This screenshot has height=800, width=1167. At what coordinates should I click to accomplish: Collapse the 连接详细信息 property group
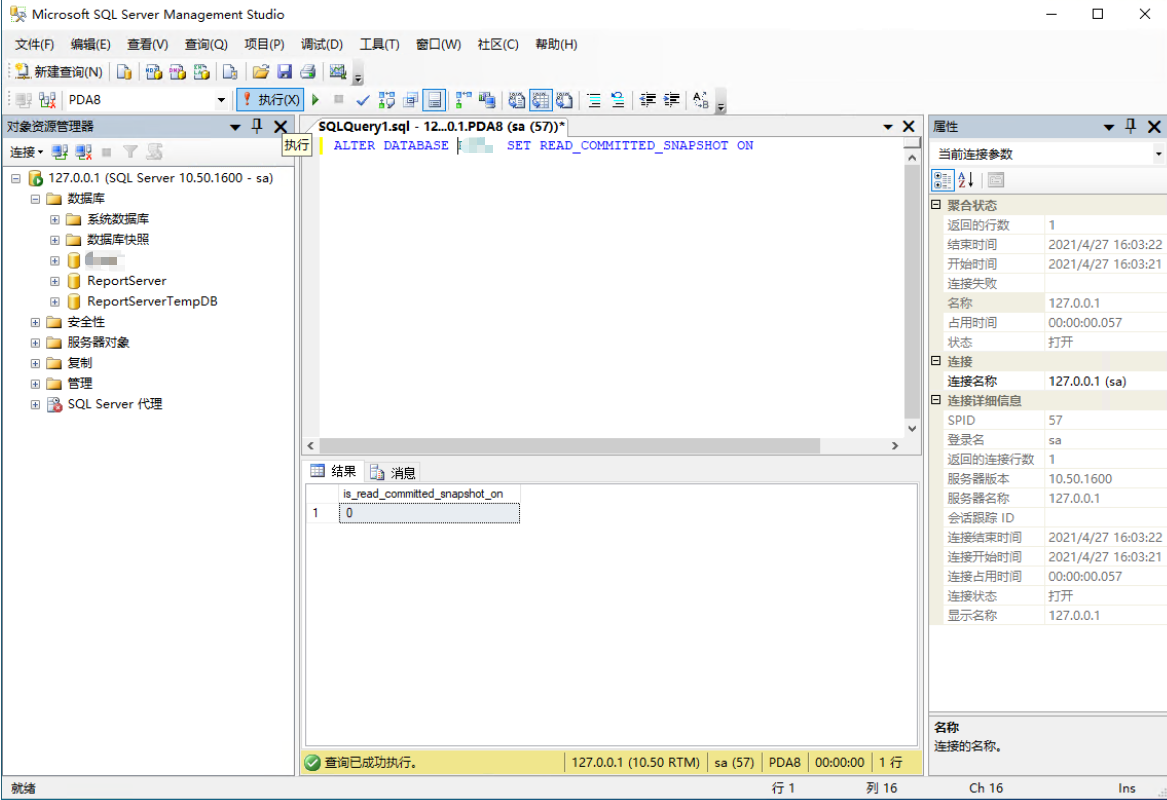(x=936, y=400)
